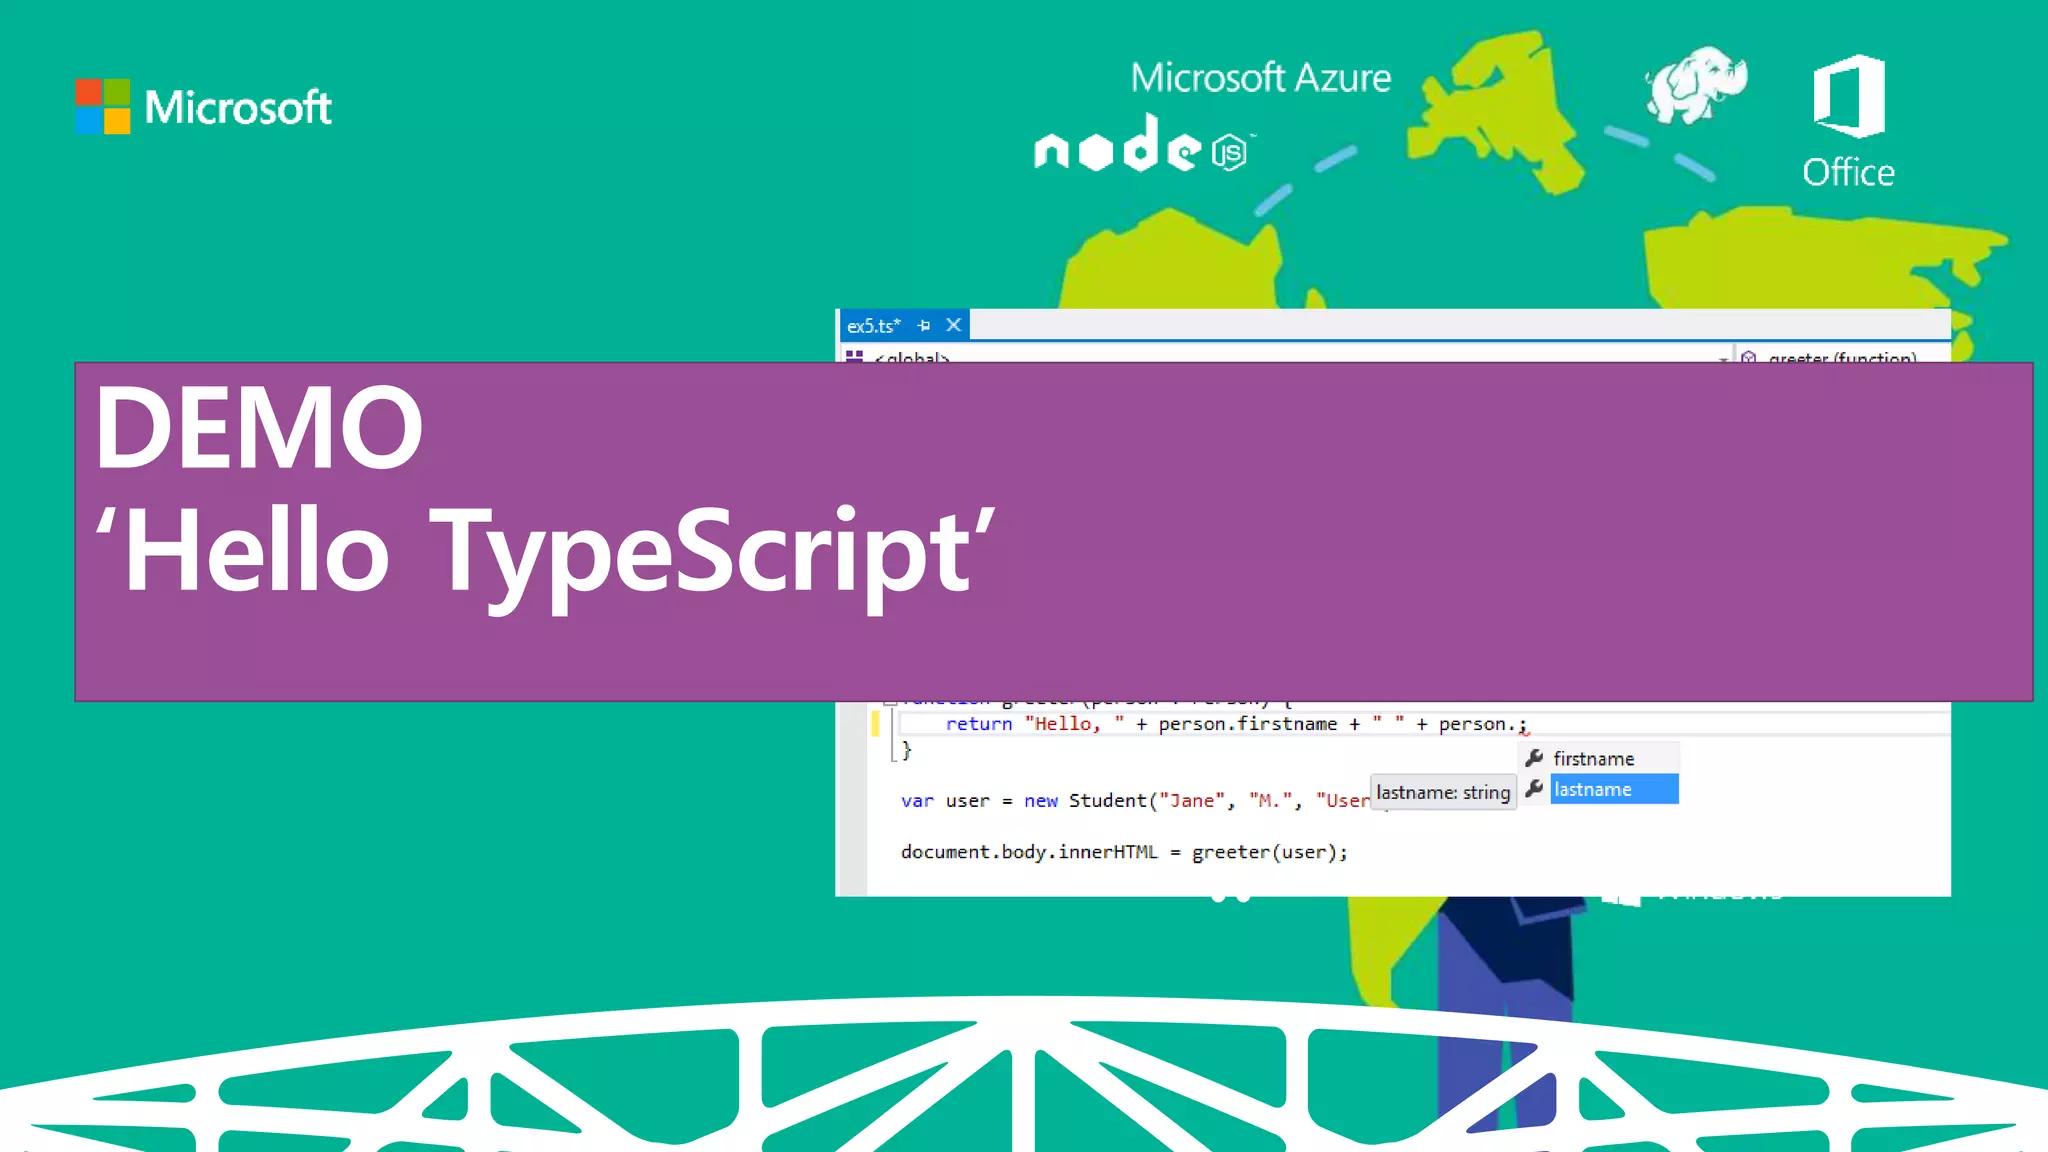2048x1152 pixels.
Task: Click the wrench icon beside firstname
Action: [x=1535, y=757]
